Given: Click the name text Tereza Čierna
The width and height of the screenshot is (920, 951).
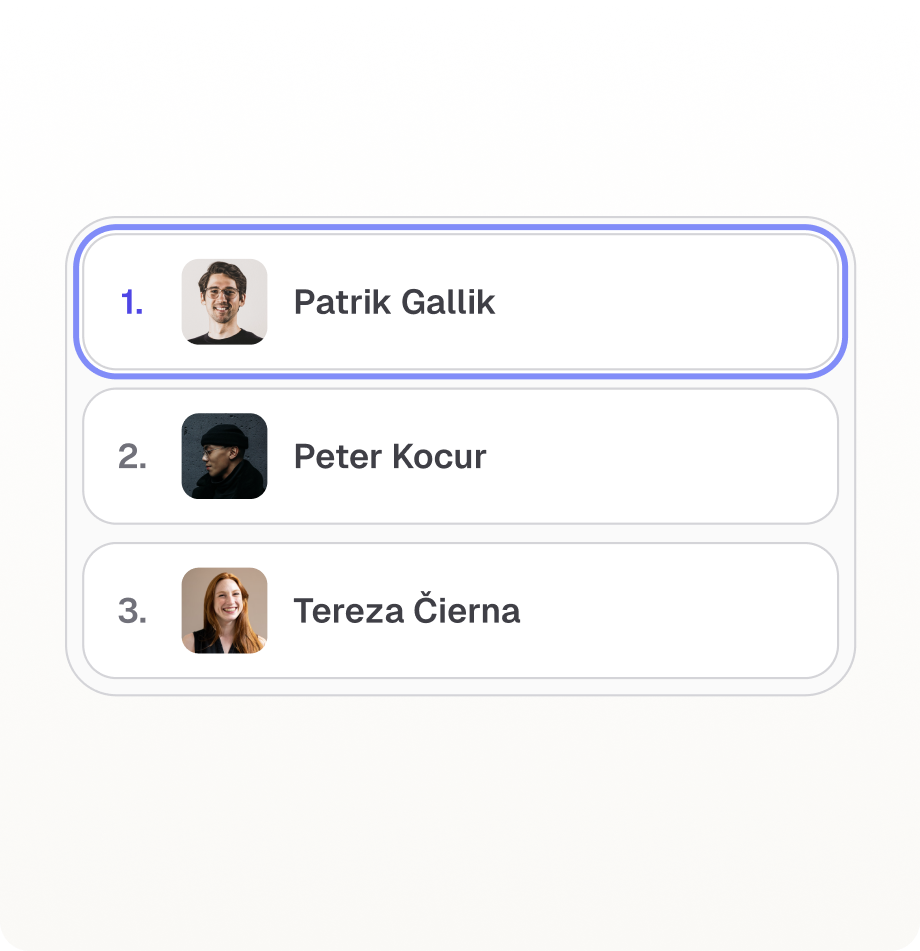Looking at the screenshot, I should [406, 611].
